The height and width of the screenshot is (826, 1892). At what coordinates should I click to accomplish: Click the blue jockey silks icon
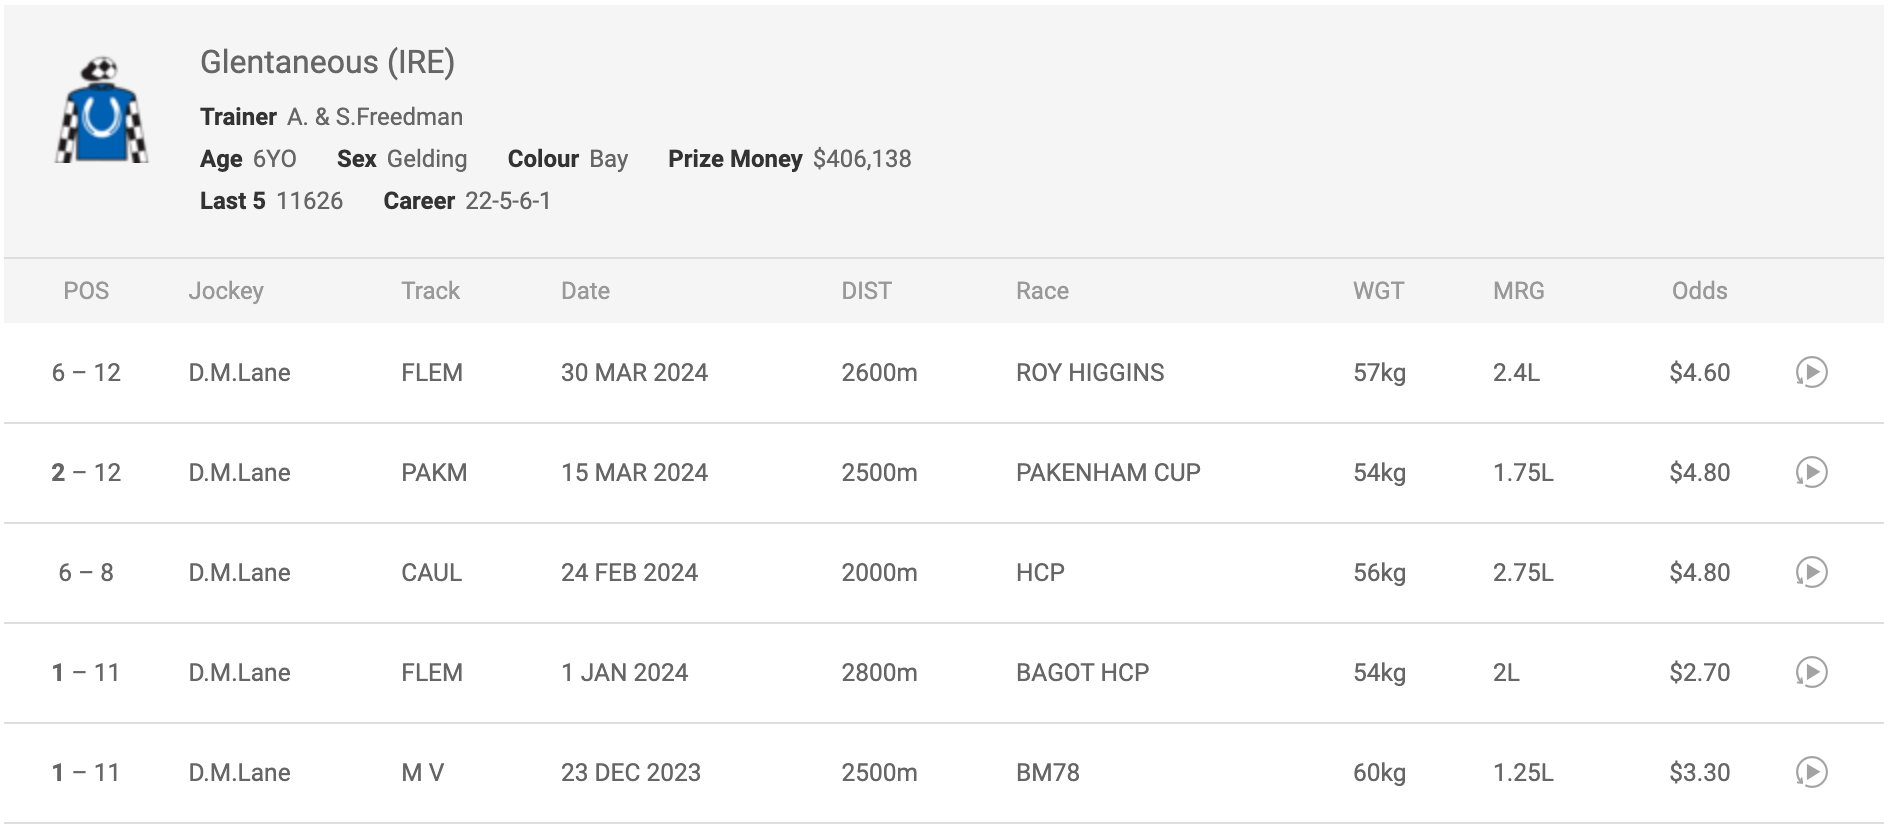tap(101, 110)
